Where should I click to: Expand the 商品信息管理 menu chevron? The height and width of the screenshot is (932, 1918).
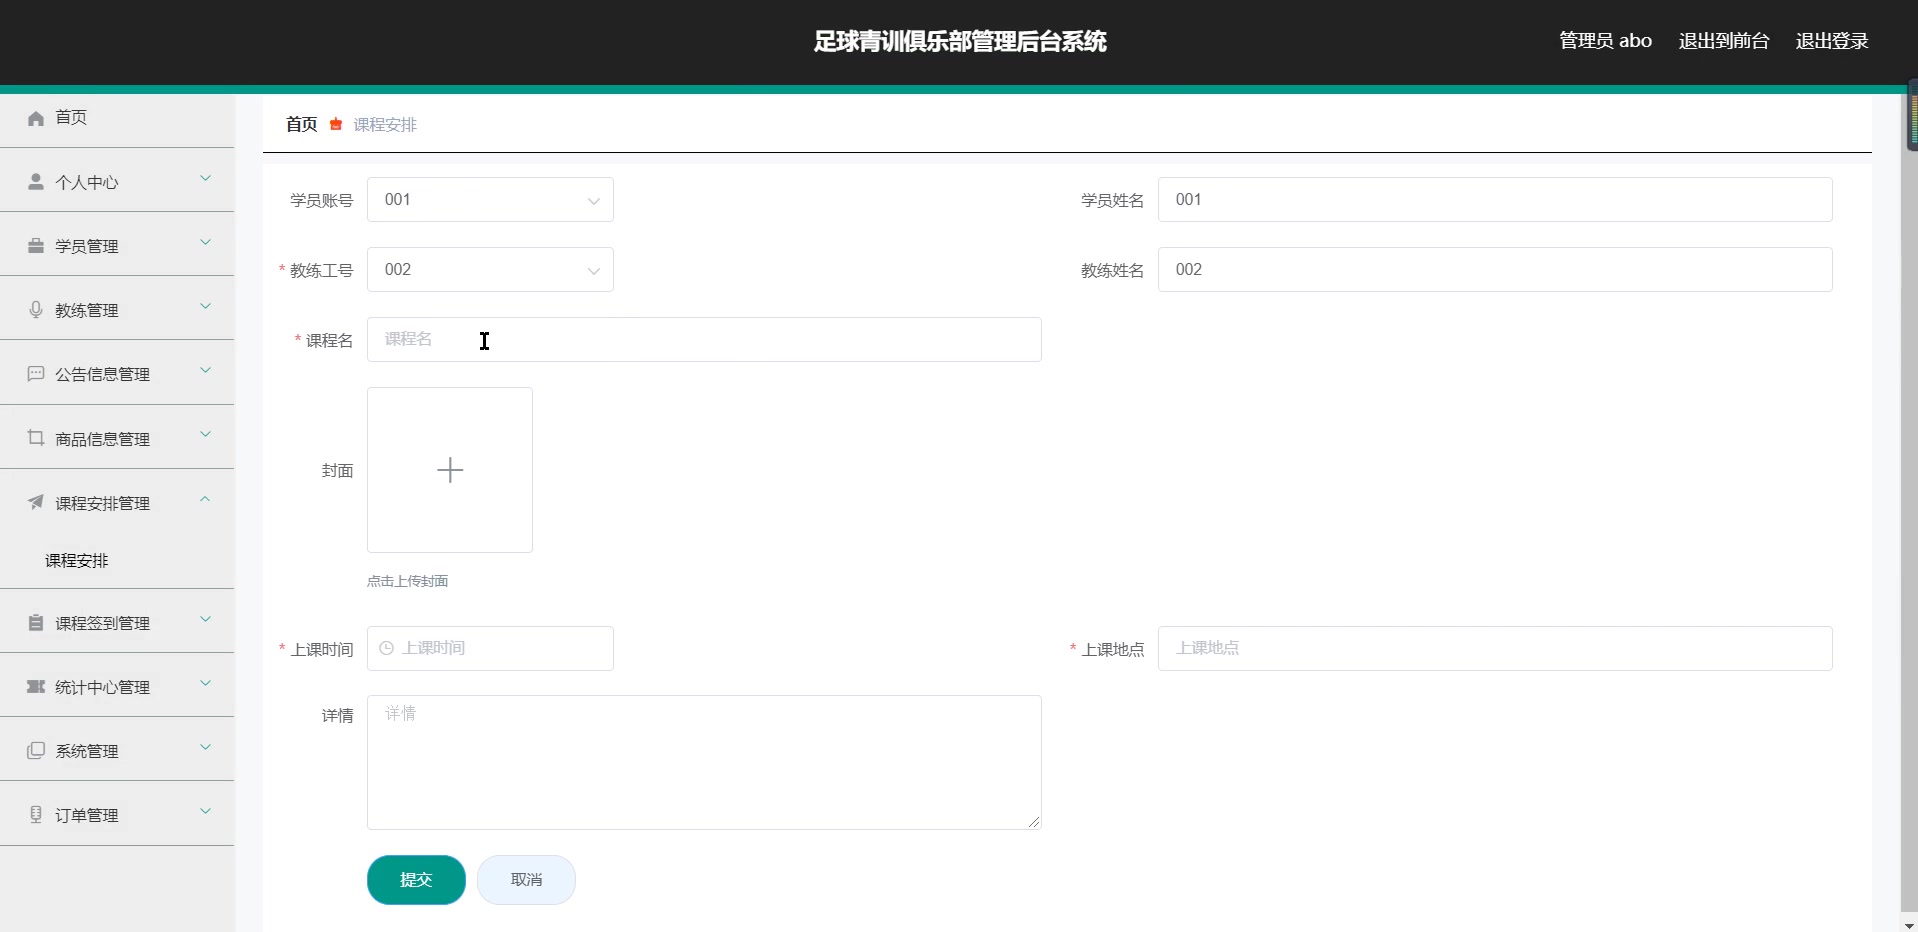click(205, 435)
